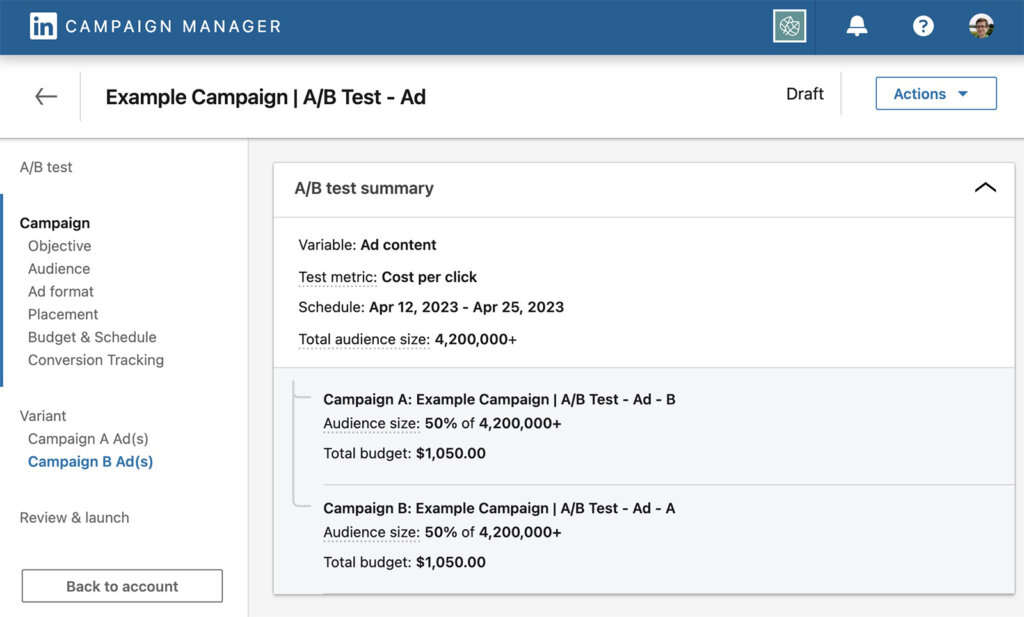This screenshot has height=617, width=1024.
Task: Click the Back to account button
Action: click(121, 586)
